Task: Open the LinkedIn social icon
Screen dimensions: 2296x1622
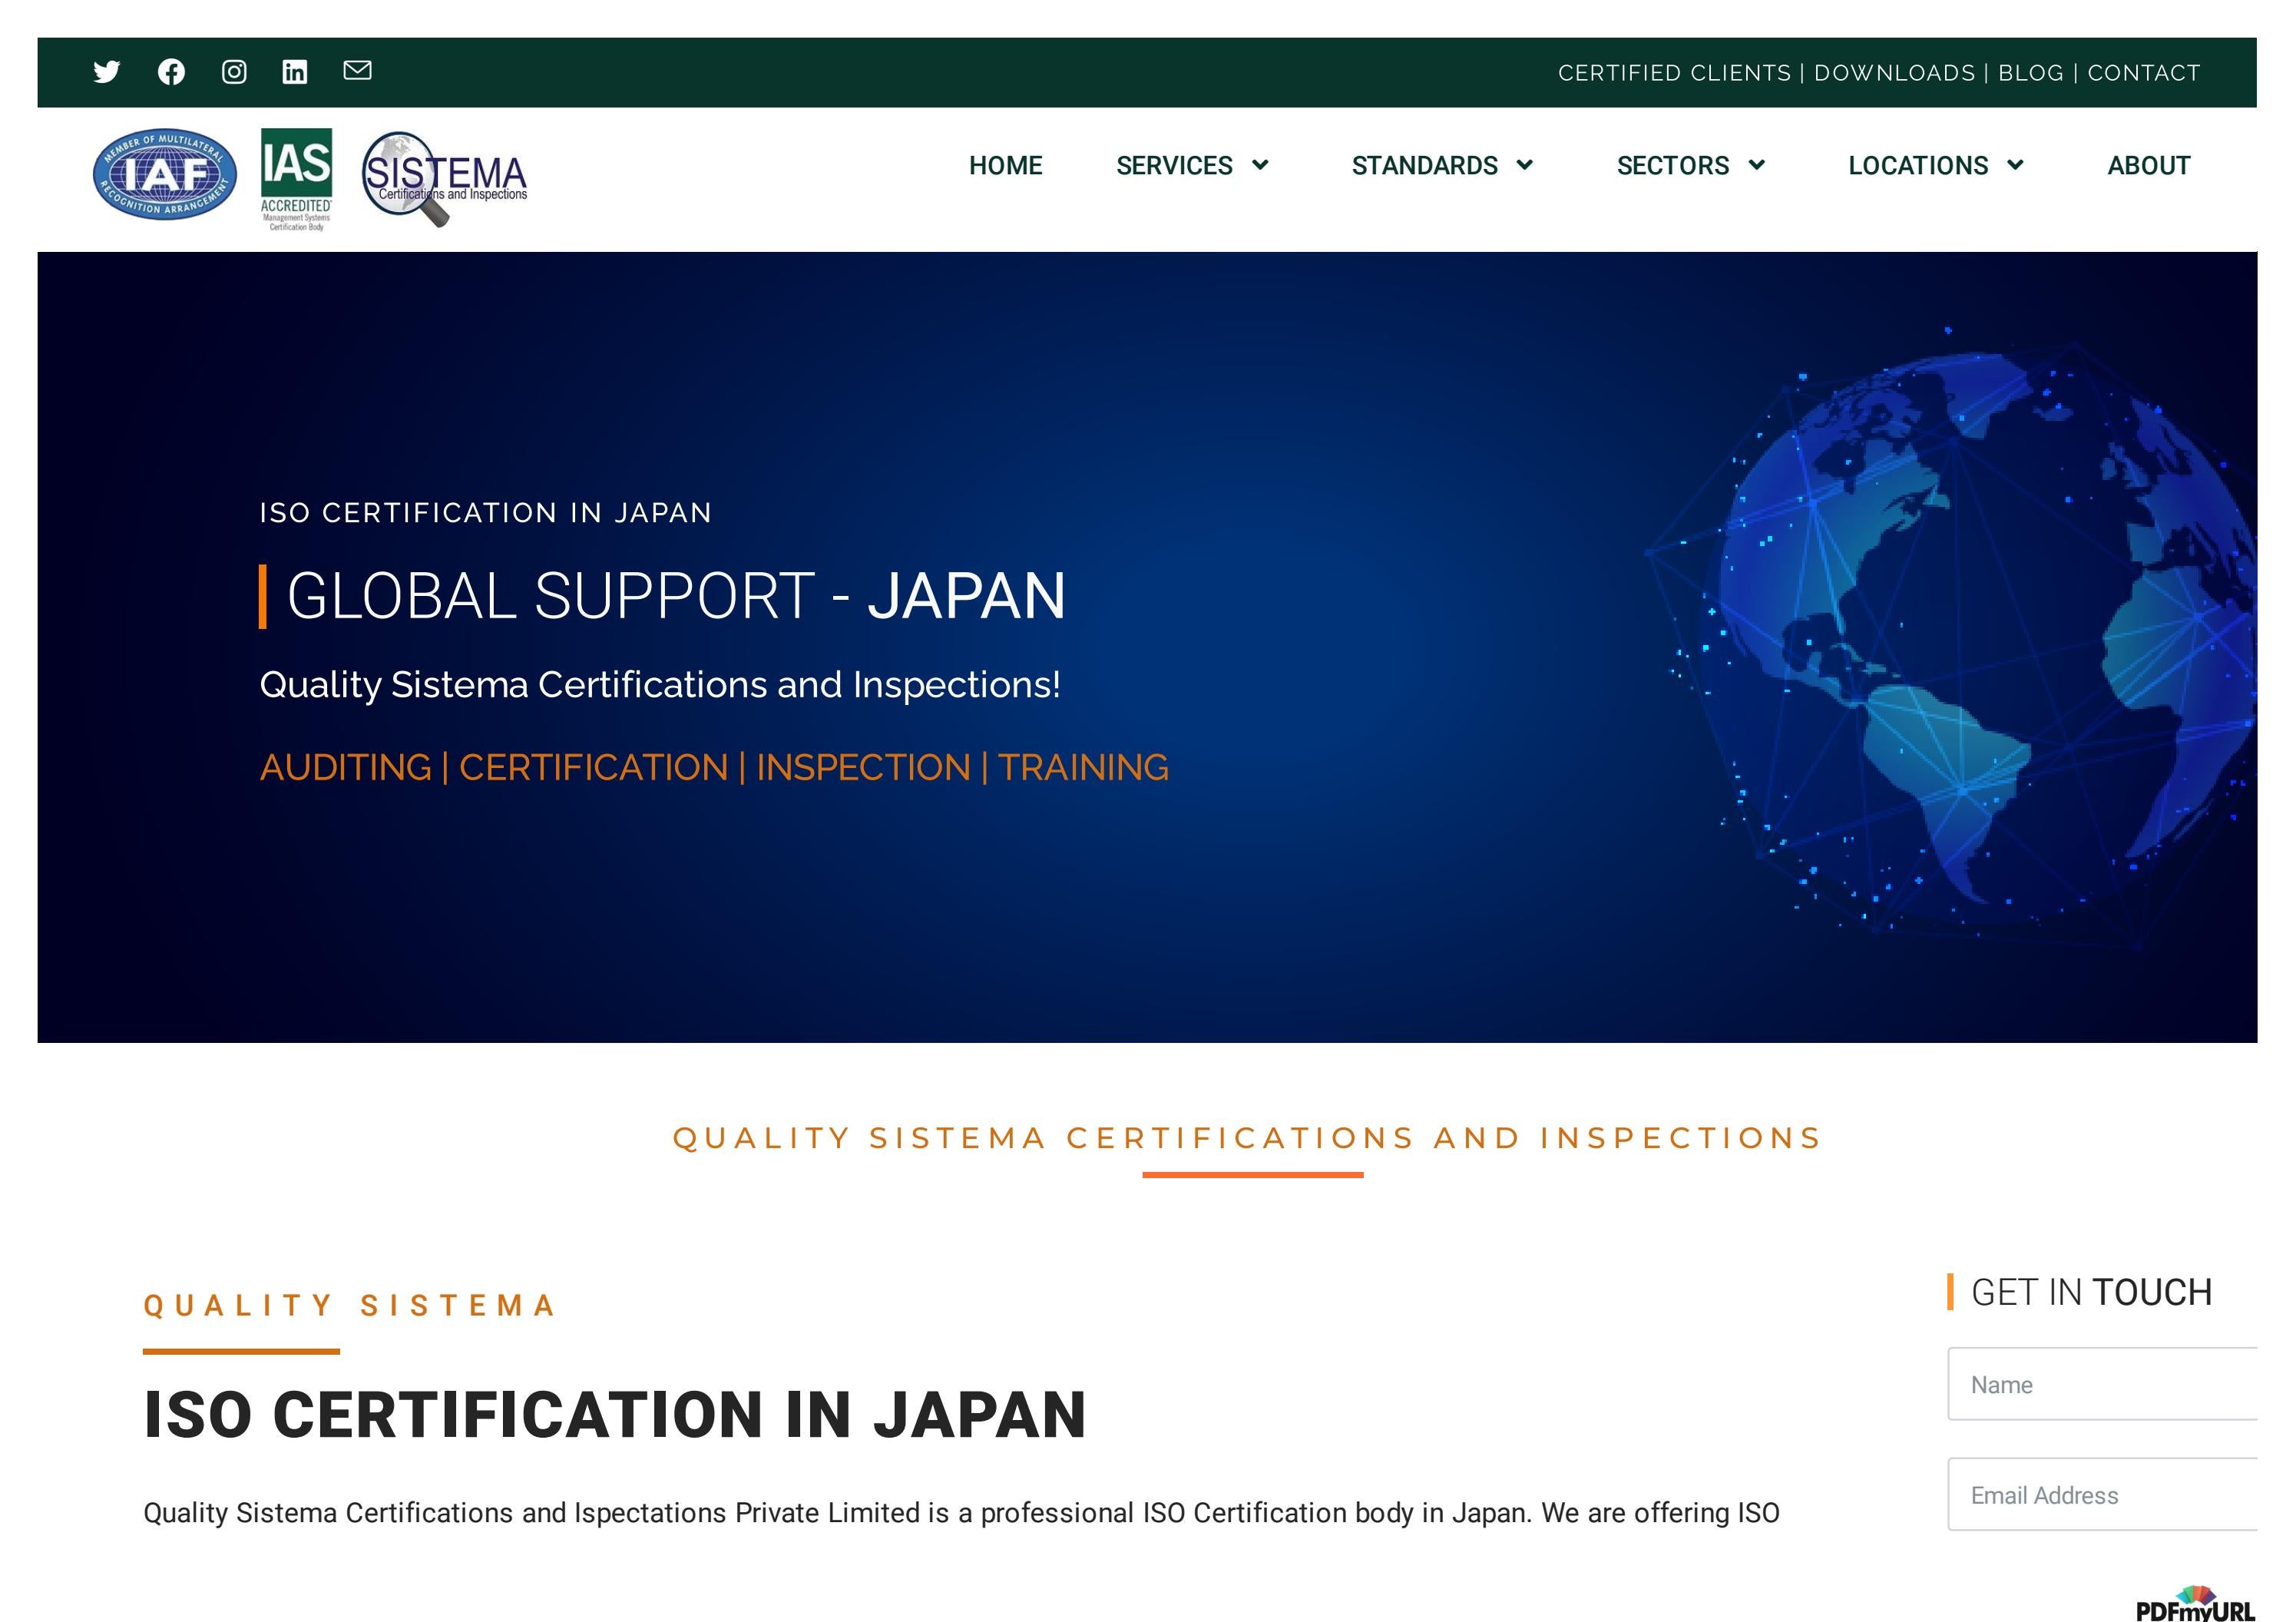Action: click(295, 71)
